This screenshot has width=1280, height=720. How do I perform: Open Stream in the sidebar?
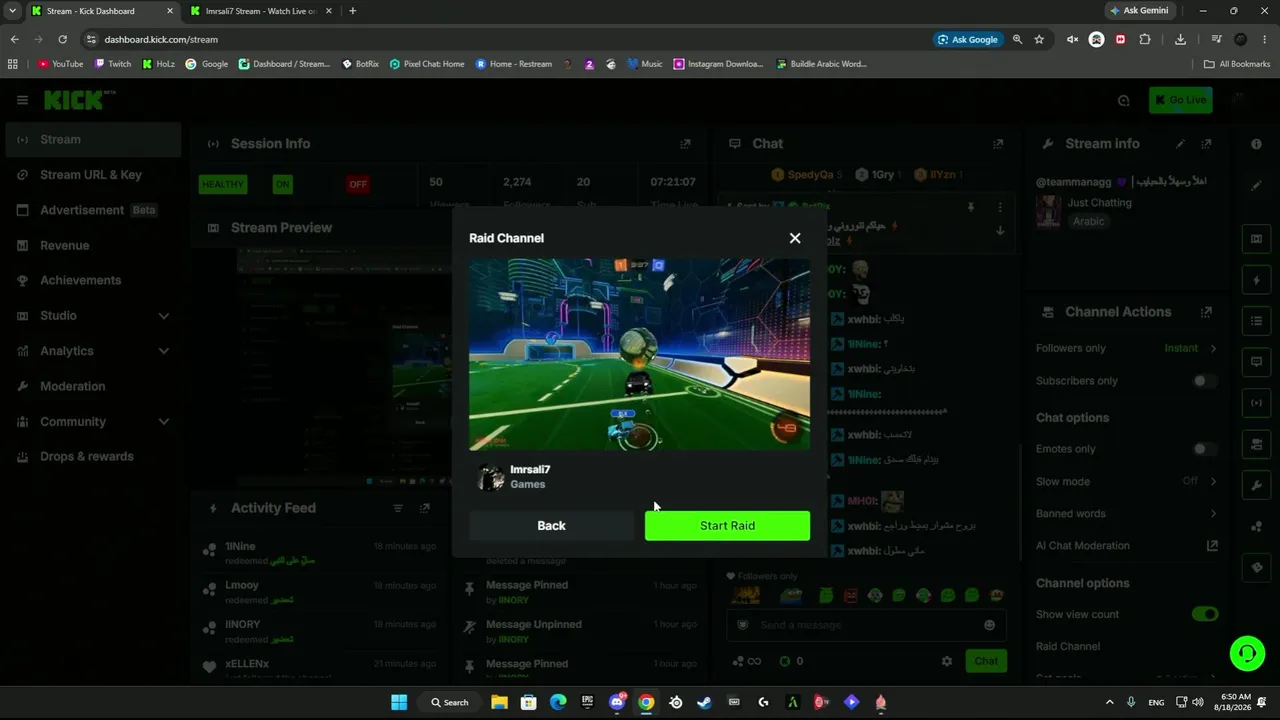tap(92, 140)
